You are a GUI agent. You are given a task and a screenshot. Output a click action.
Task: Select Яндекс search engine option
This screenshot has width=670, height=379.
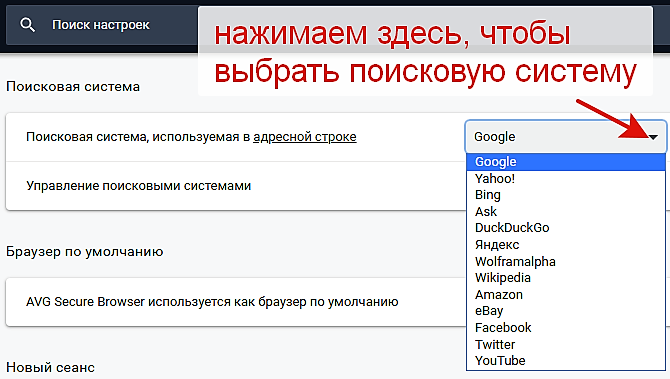coord(566,245)
